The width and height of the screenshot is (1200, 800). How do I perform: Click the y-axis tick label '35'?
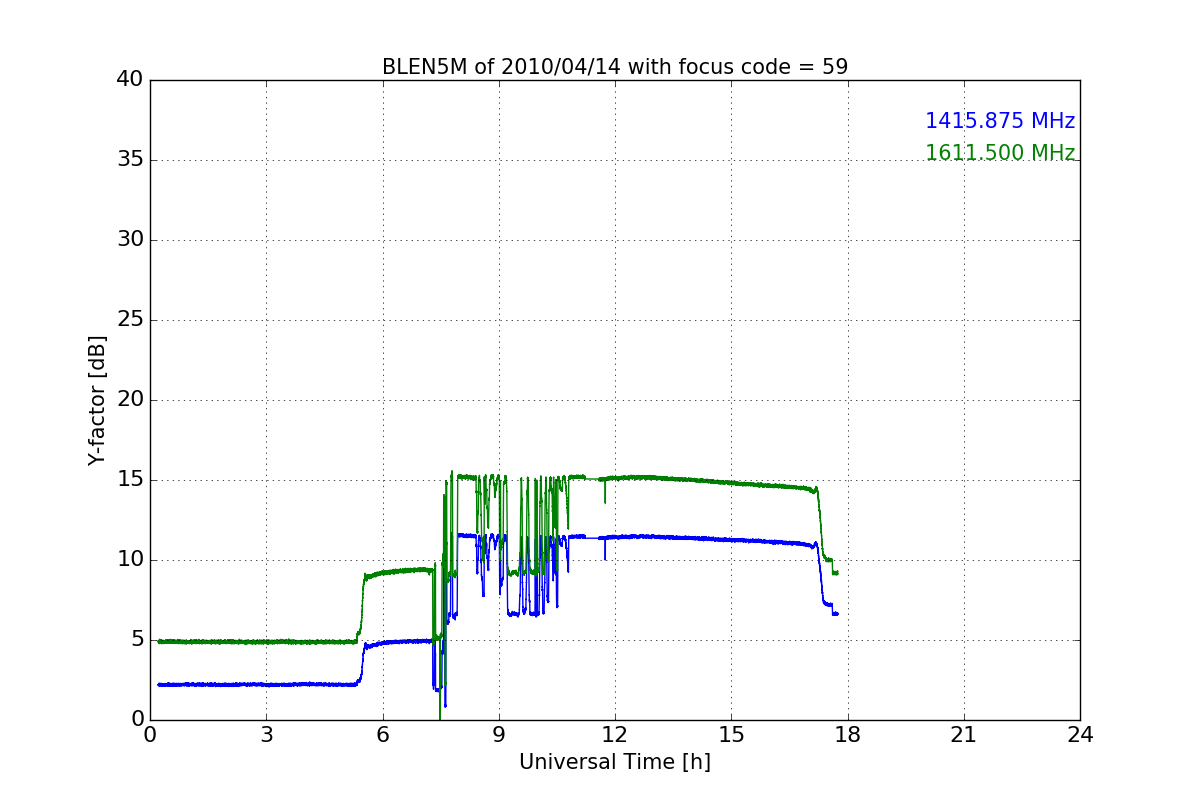point(130,160)
